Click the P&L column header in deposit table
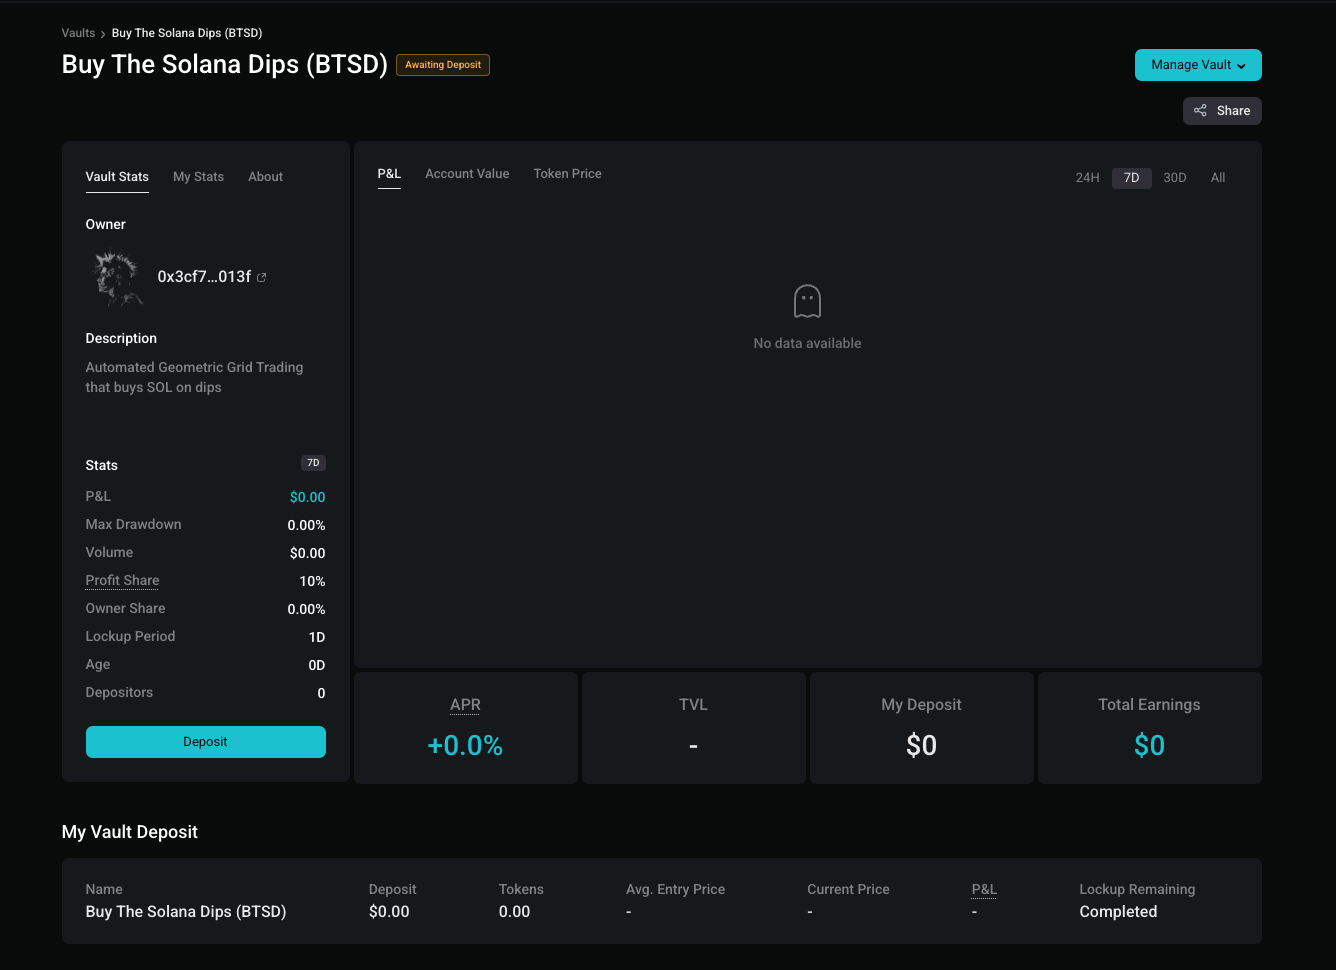The image size is (1336, 970). [984, 889]
